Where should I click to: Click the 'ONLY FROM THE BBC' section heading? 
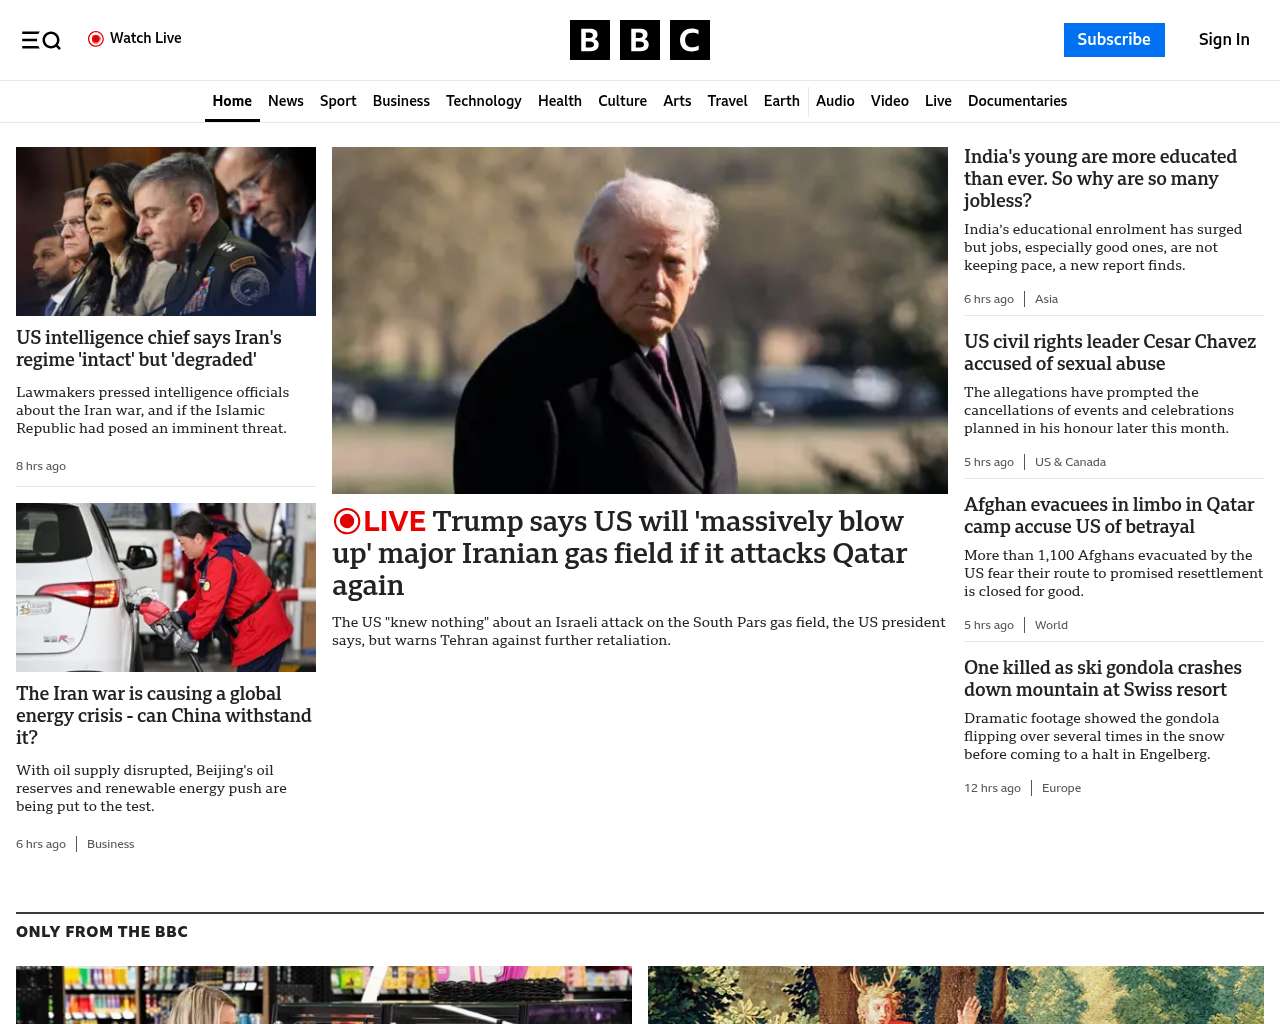pyautogui.click(x=102, y=932)
